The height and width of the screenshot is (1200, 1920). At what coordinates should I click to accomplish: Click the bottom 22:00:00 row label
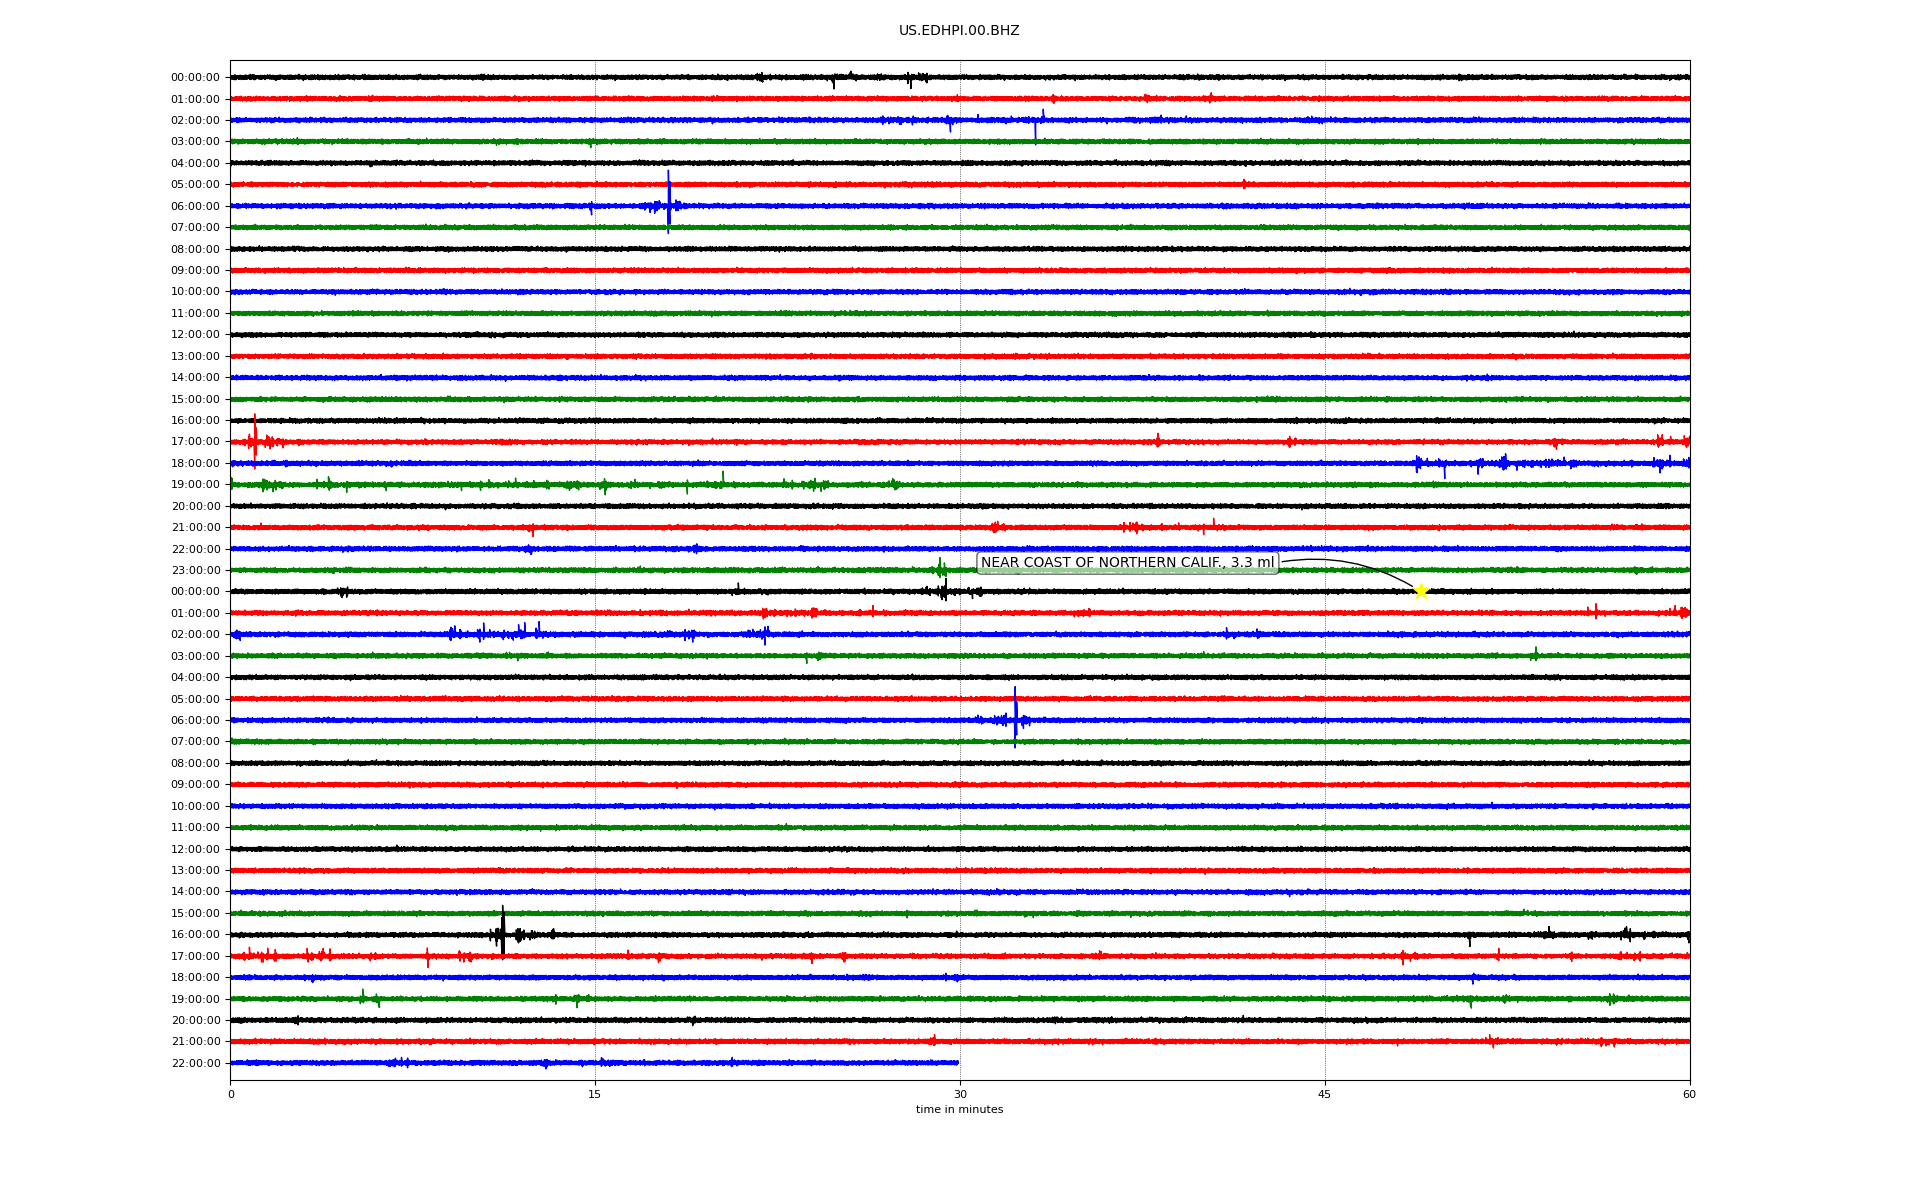click(x=195, y=1063)
